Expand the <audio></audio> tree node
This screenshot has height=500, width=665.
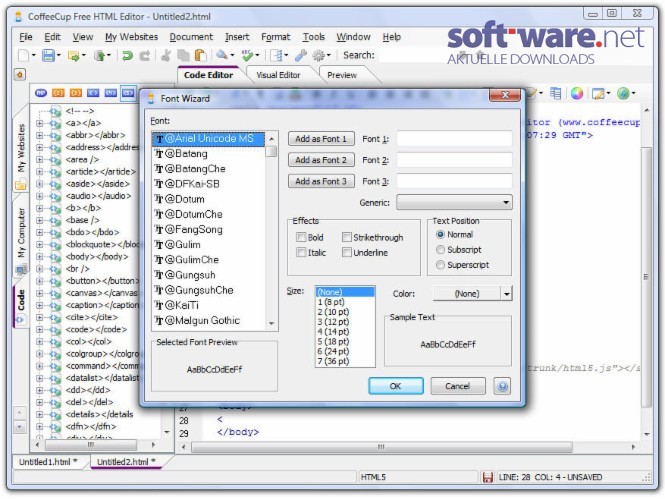point(39,196)
